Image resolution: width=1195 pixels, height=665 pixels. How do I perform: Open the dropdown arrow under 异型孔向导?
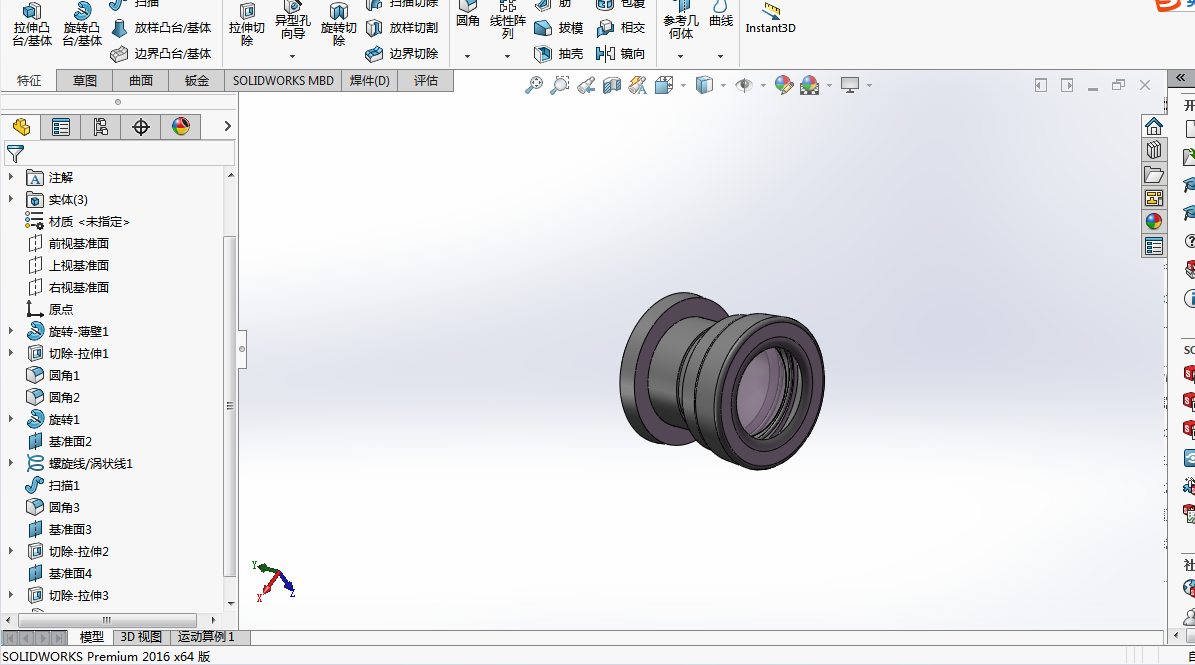[x=292, y=56]
